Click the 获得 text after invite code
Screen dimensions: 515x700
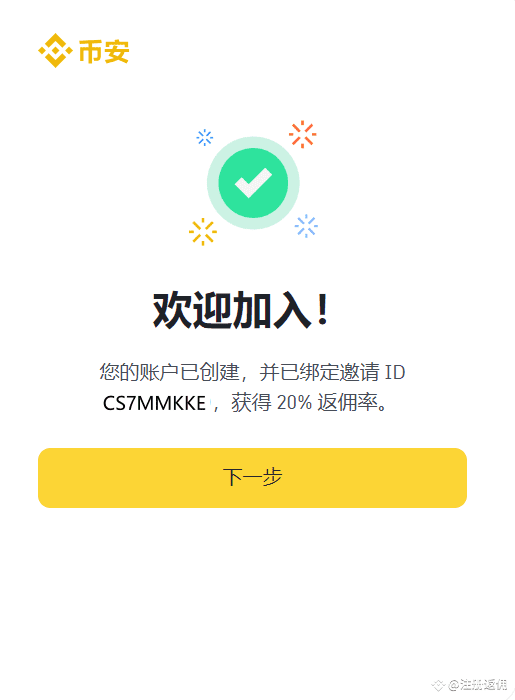tap(251, 403)
